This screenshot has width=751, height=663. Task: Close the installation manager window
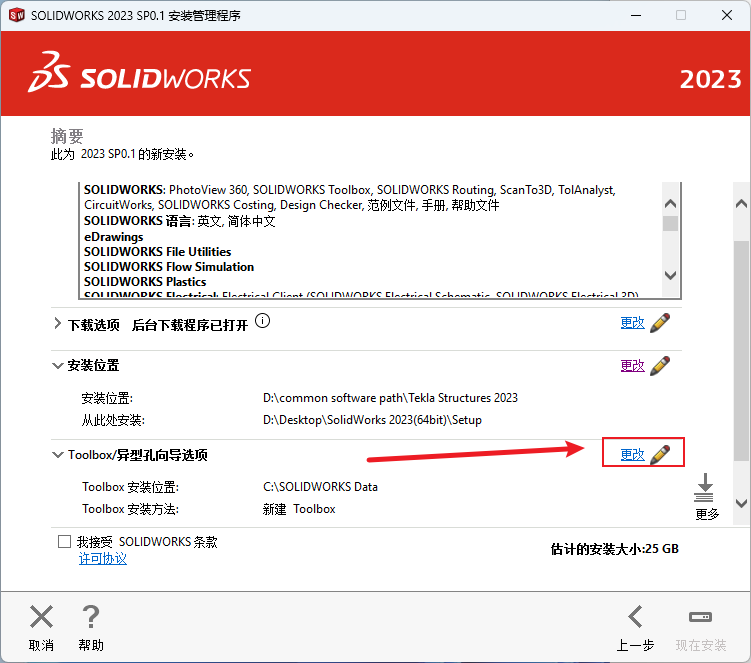[727, 15]
